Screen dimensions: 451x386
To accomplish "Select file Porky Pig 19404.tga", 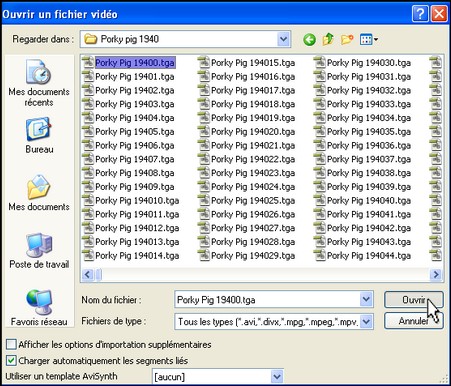I will pyautogui.click(x=135, y=118).
